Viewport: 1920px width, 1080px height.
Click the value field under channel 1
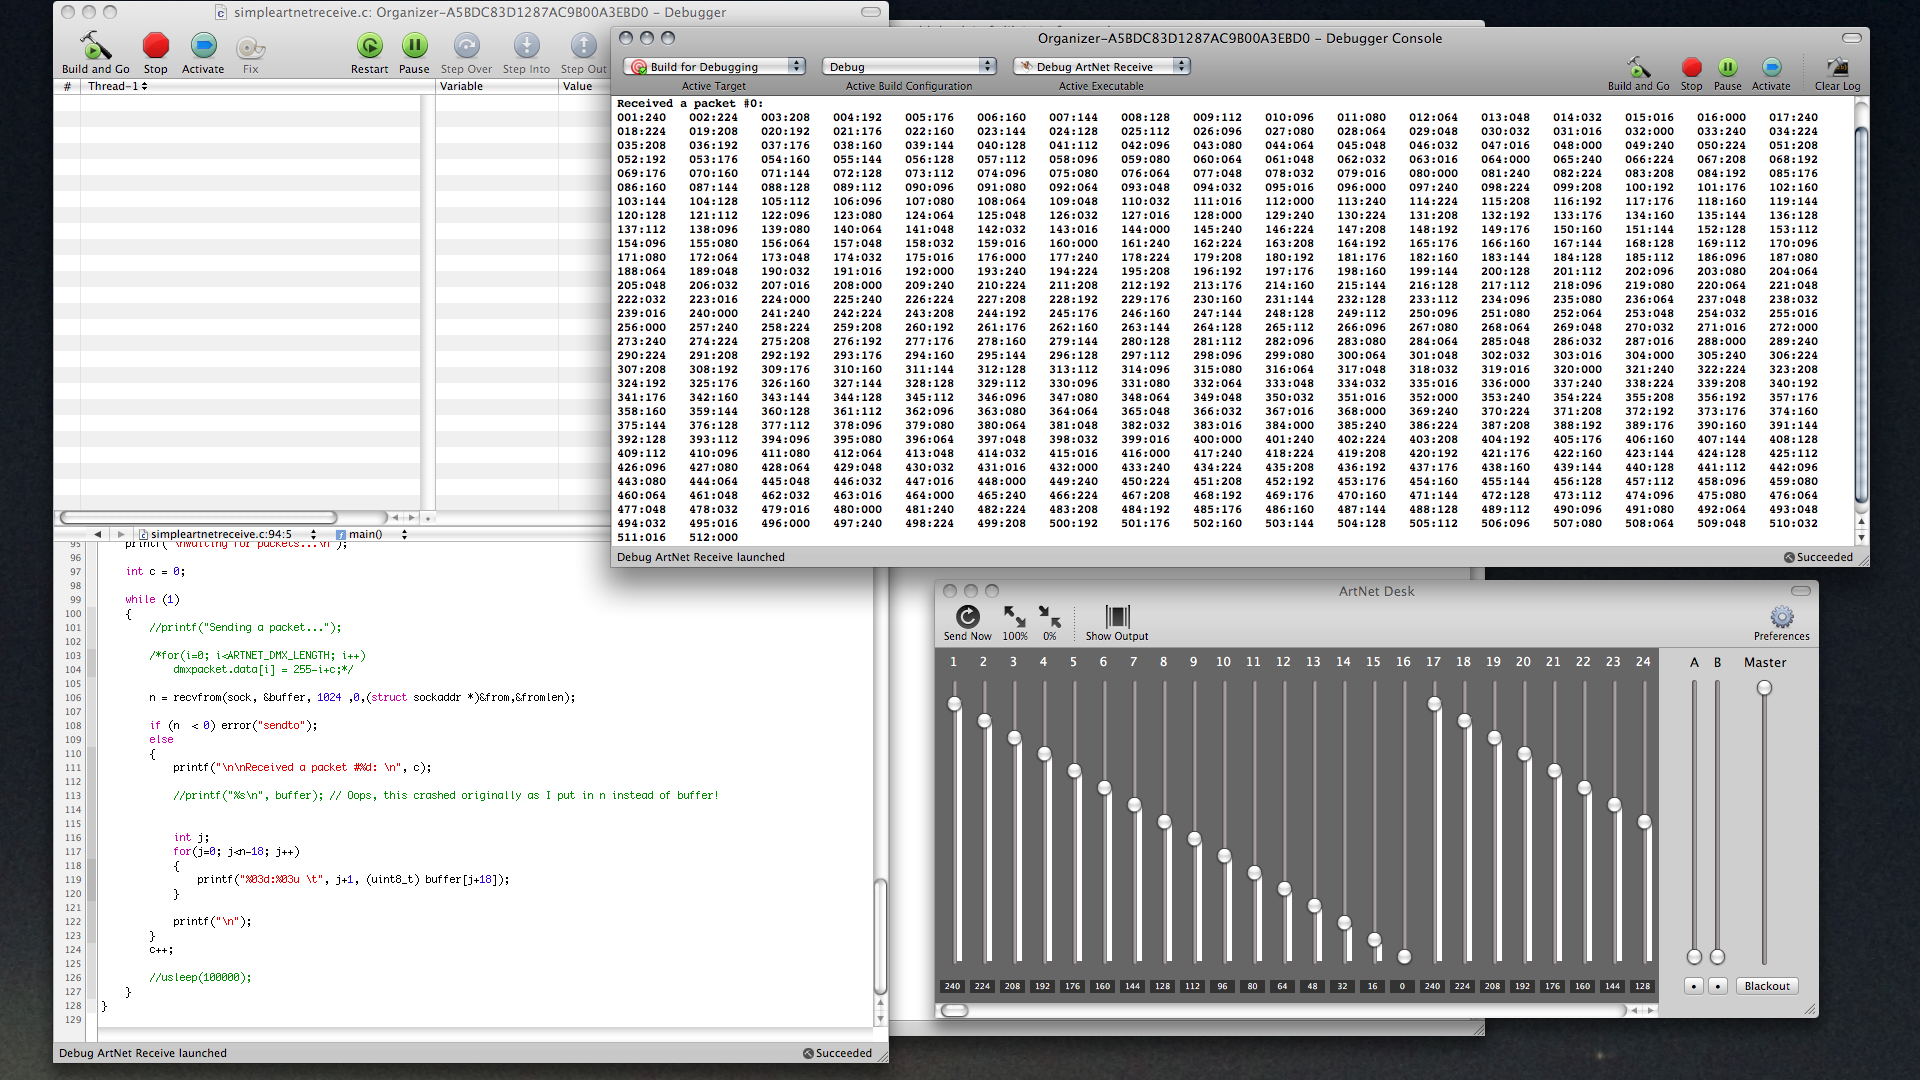tap(952, 986)
